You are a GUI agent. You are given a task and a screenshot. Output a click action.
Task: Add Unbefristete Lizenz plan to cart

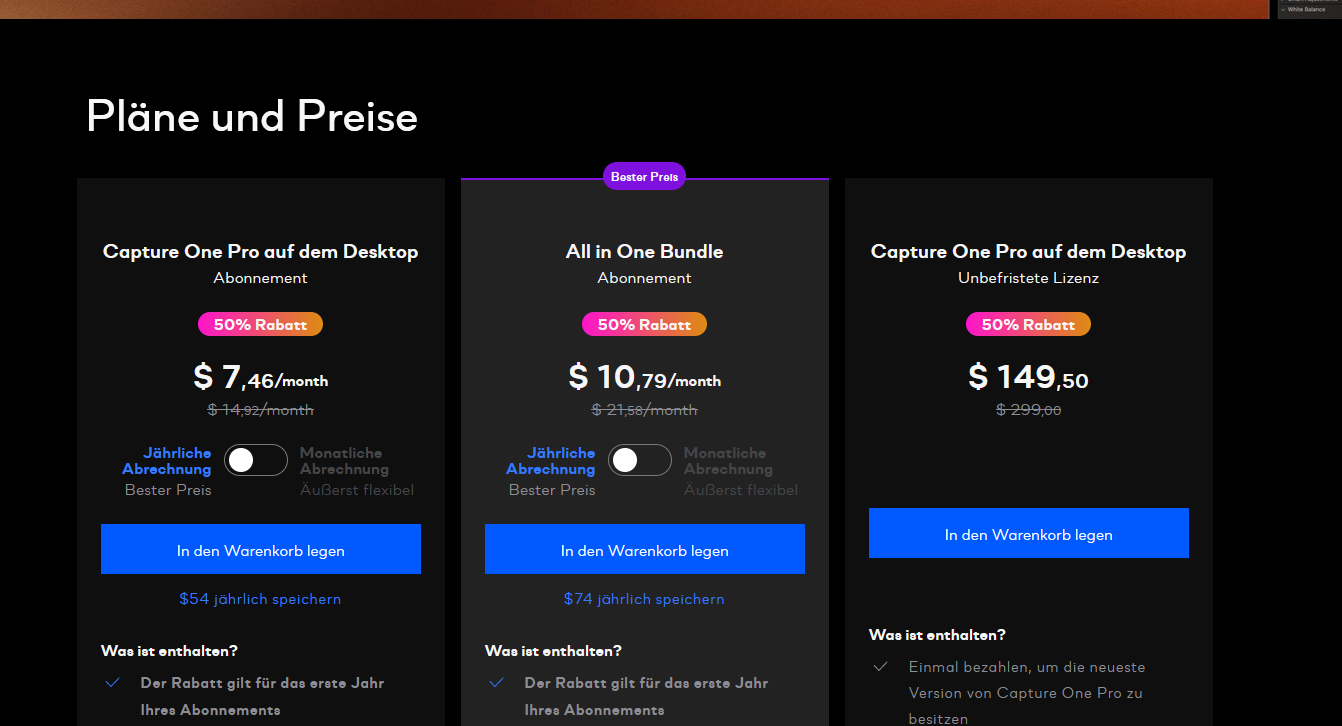coord(1029,534)
